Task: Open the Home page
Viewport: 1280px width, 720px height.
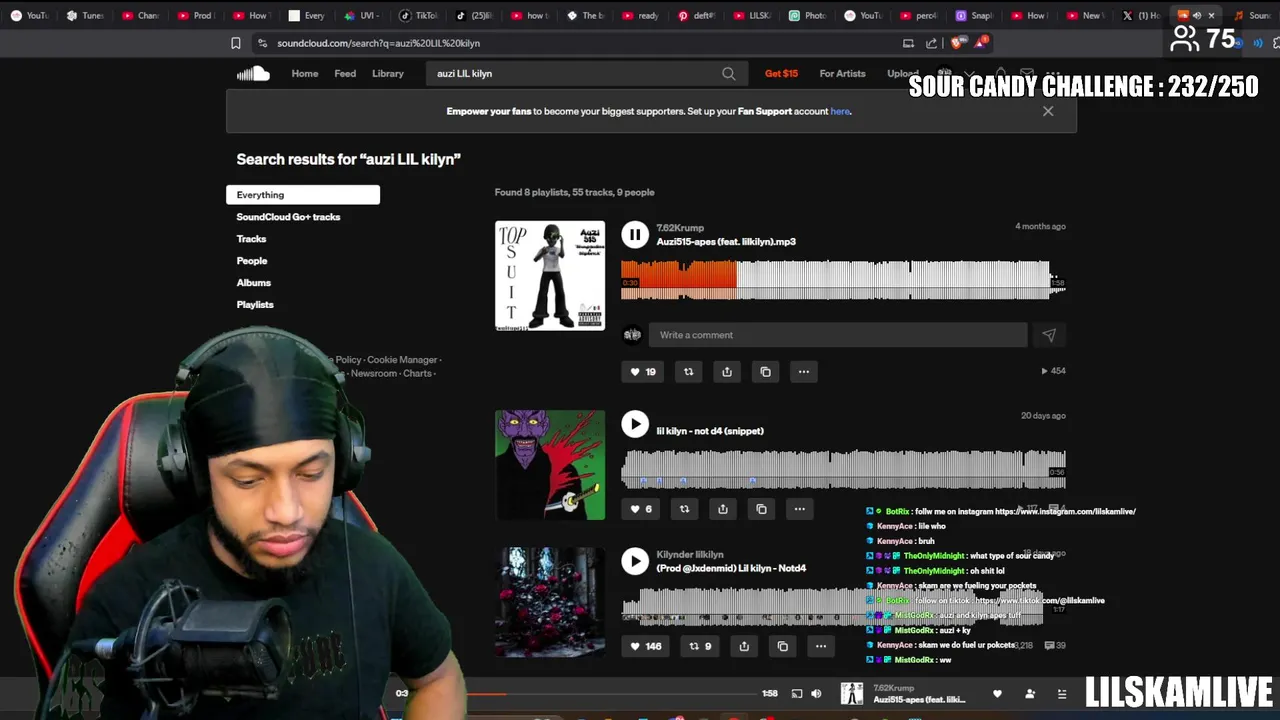Action: pyautogui.click(x=305, y=73)
